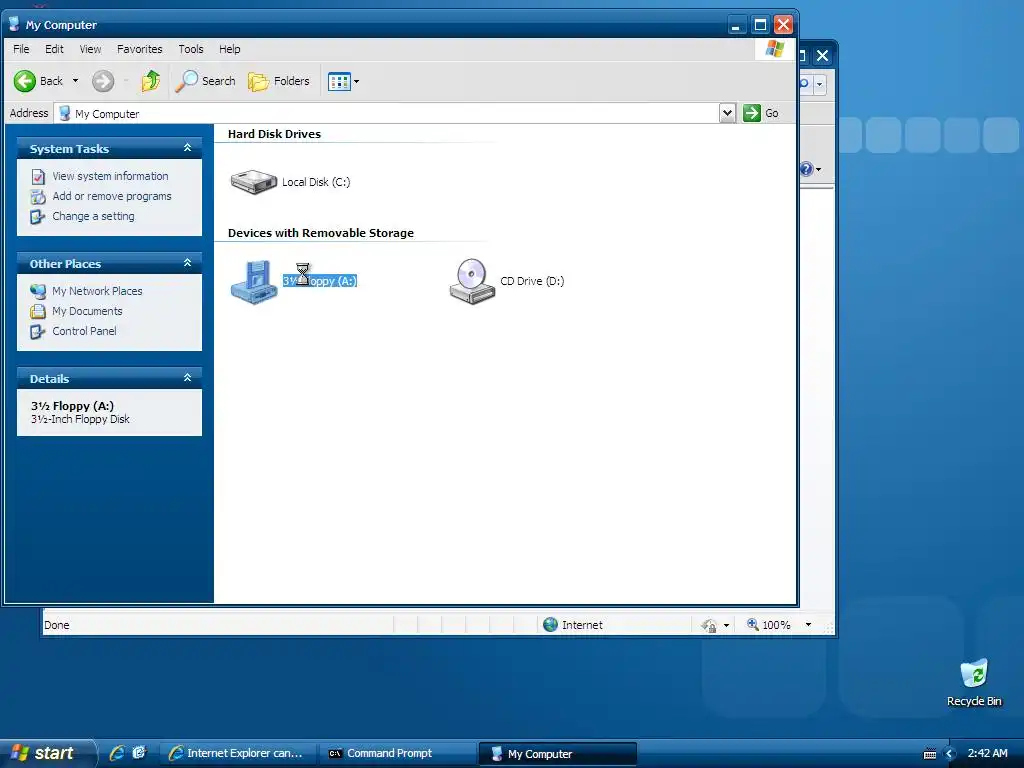Go up one folder level
Screen dimensions: 1024x768
[151, 81]
